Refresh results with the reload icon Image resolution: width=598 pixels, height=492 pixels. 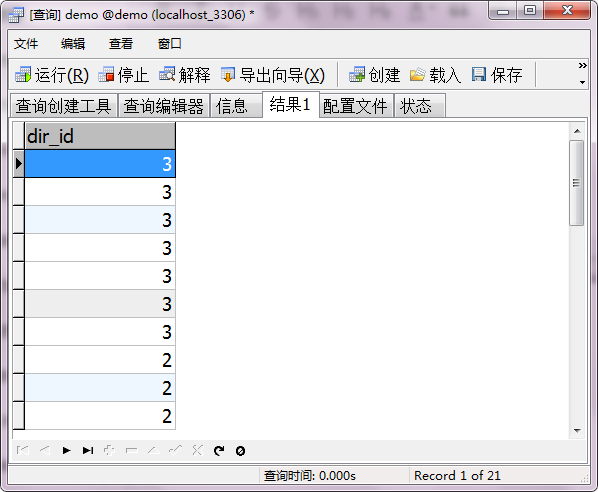tap(219, 450)
